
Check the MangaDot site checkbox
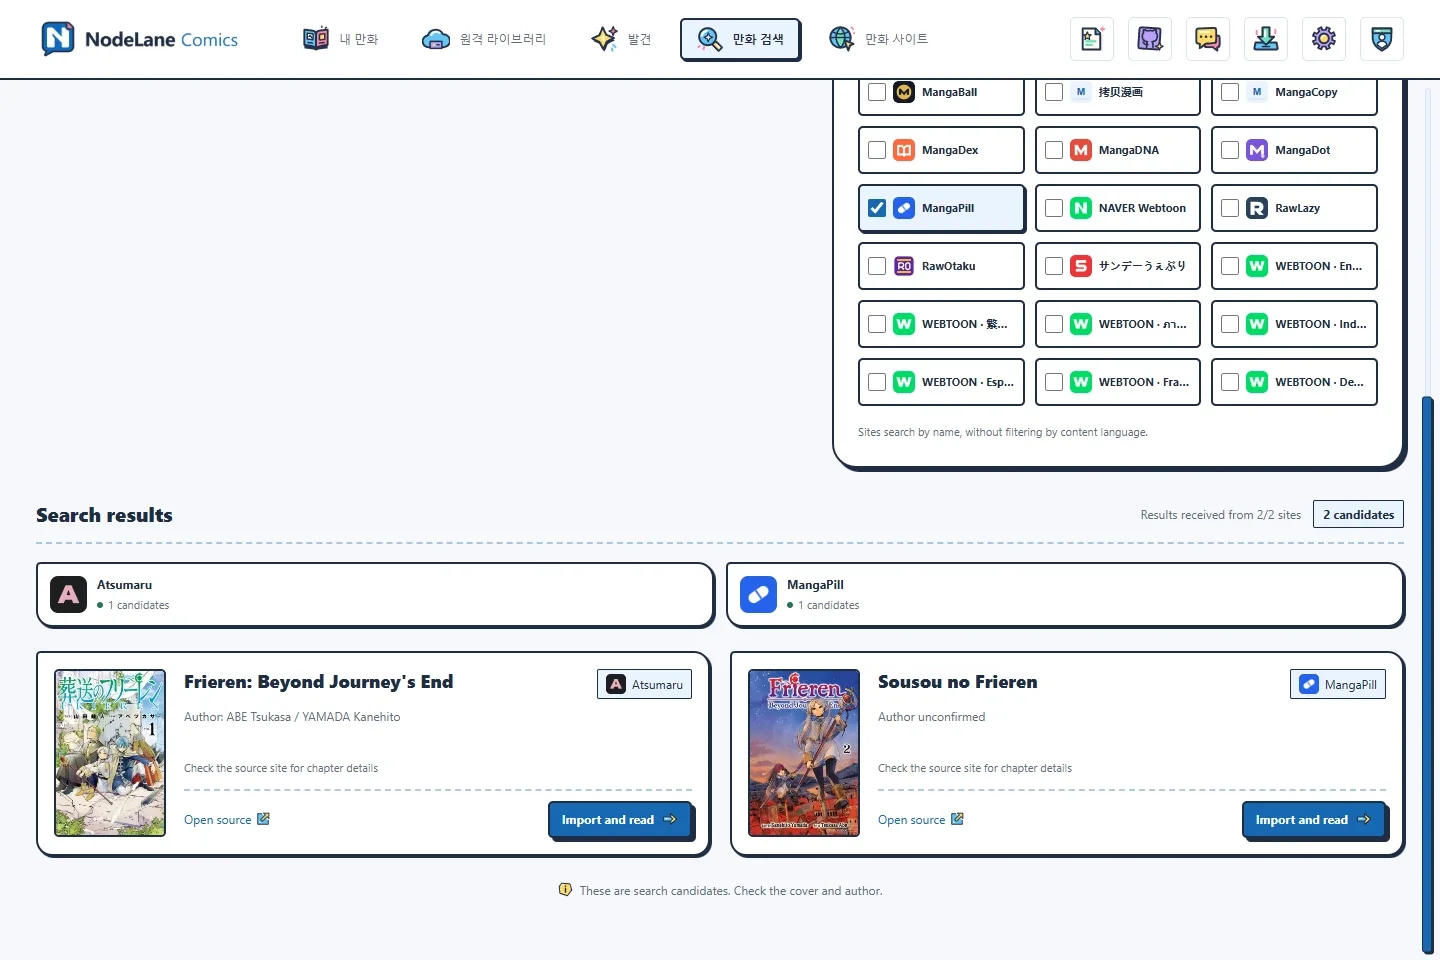(x=1230, y=150)
